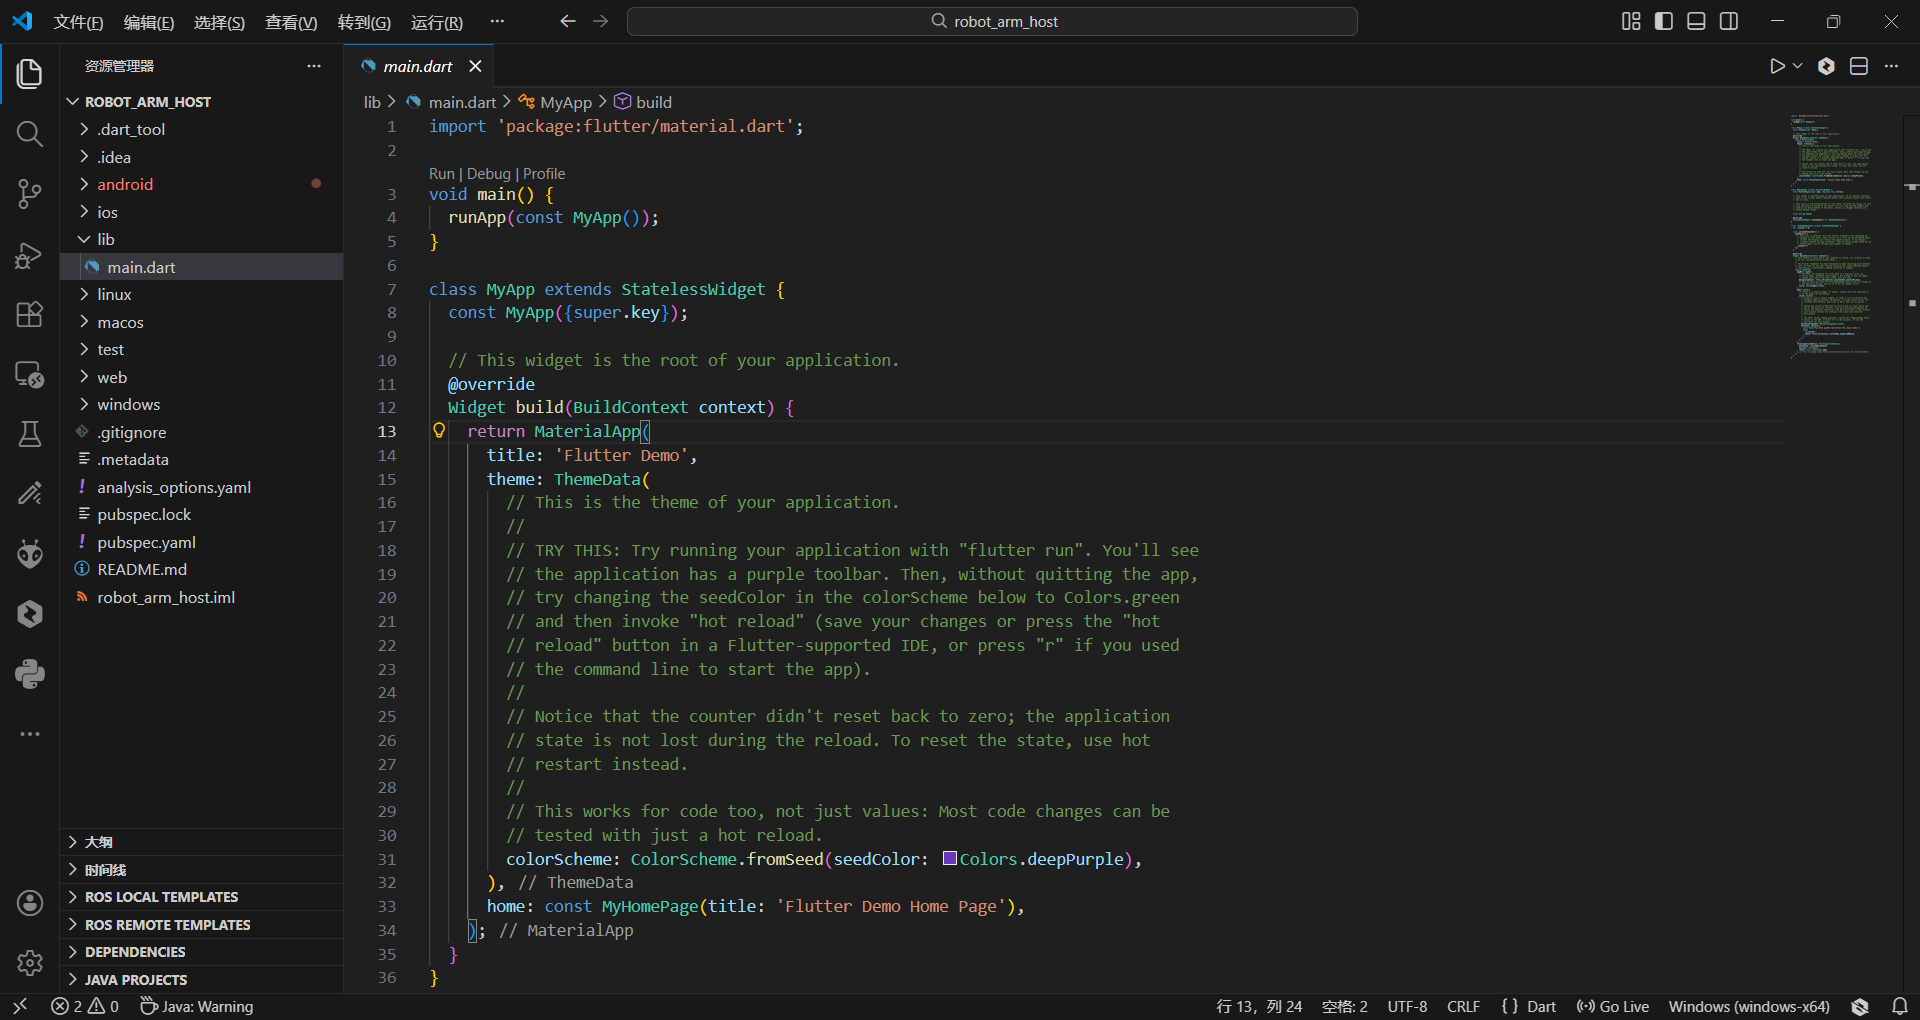Click the Java: Warning status item
The height and width of the screenshot is (1020, 1920).
[x=196, y=1006]
